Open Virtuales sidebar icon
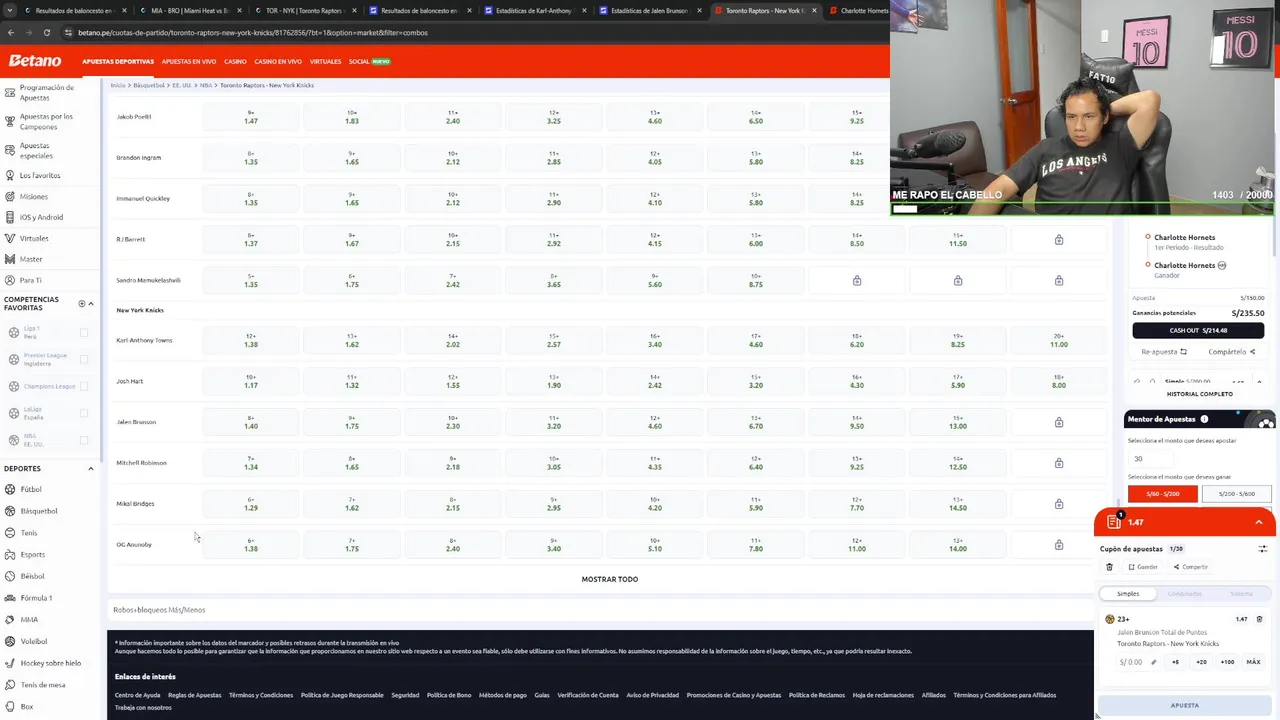This screenshot has height=720, width=1280. [9, 238]
